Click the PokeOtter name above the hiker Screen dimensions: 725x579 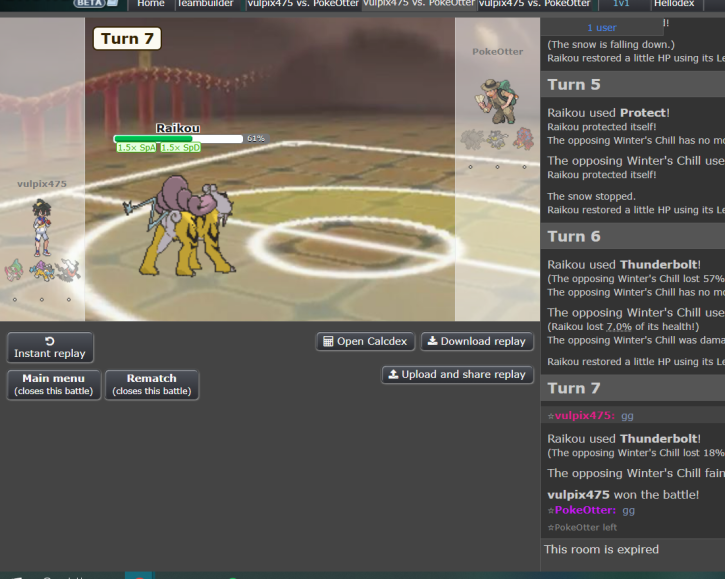click(x=498, y=51)
